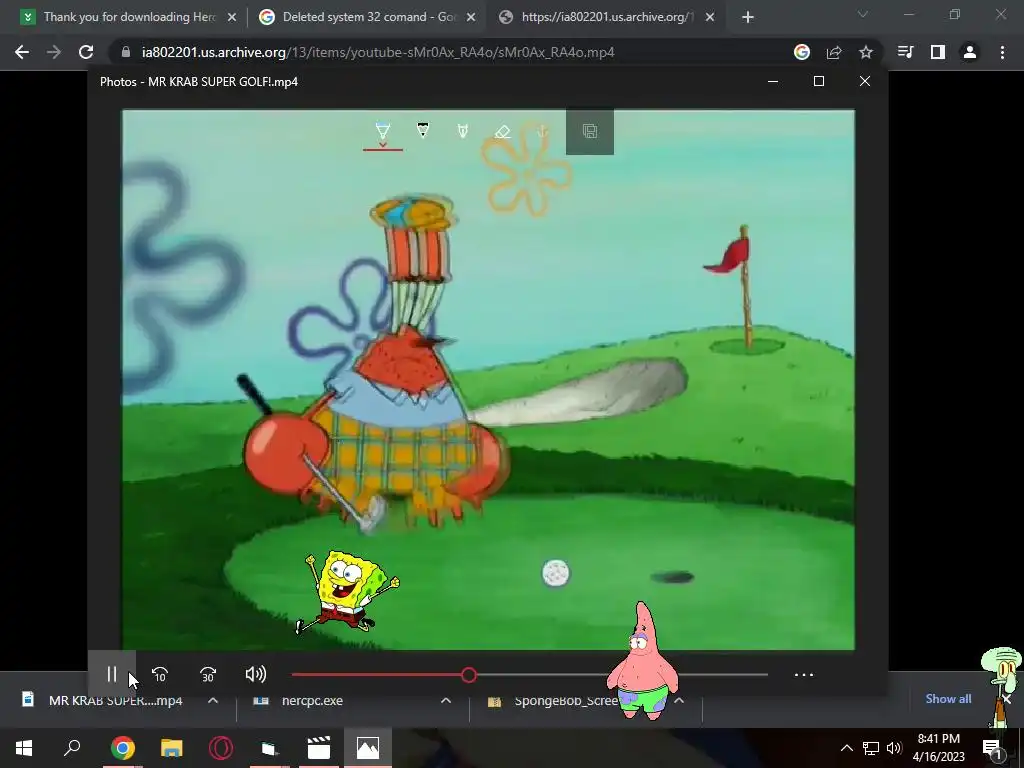Open the Chrome profile avatar

970,52
